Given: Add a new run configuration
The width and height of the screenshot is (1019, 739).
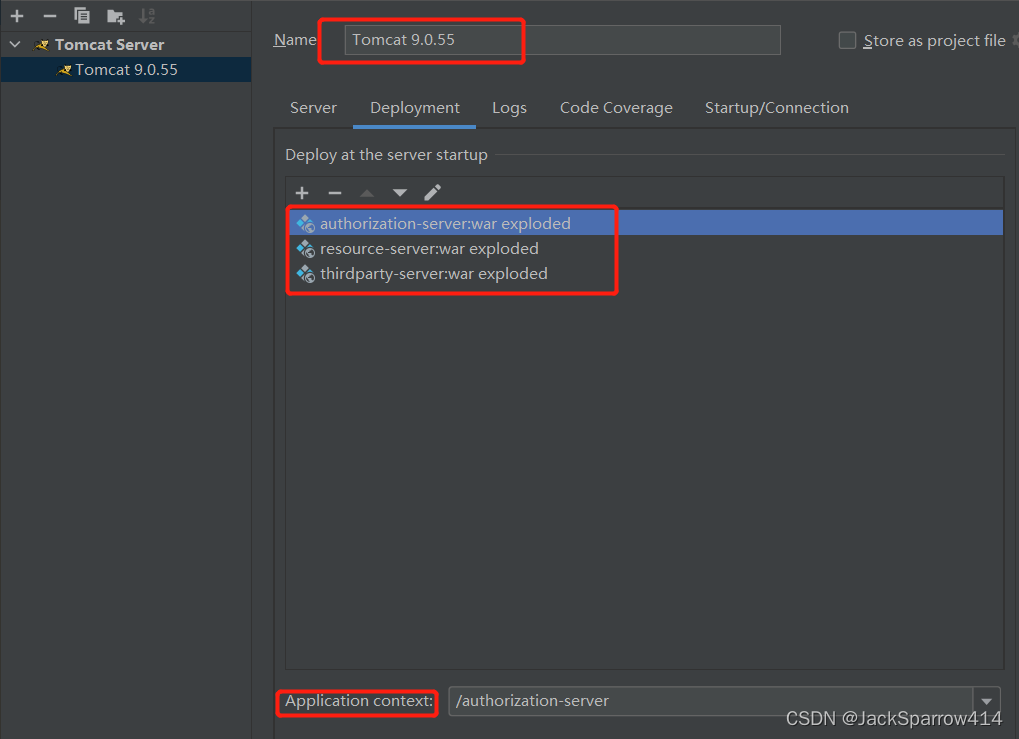Looking at the screenshot, I should click(17, 16).
